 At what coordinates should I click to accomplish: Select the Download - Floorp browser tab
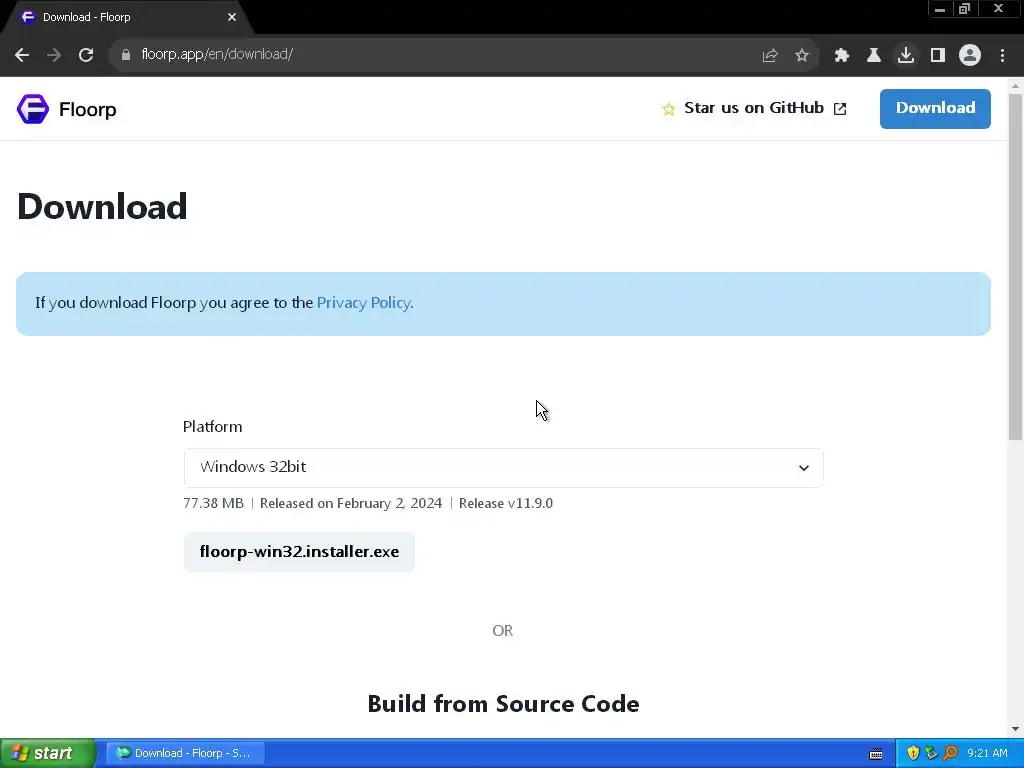tap(127, 18)
